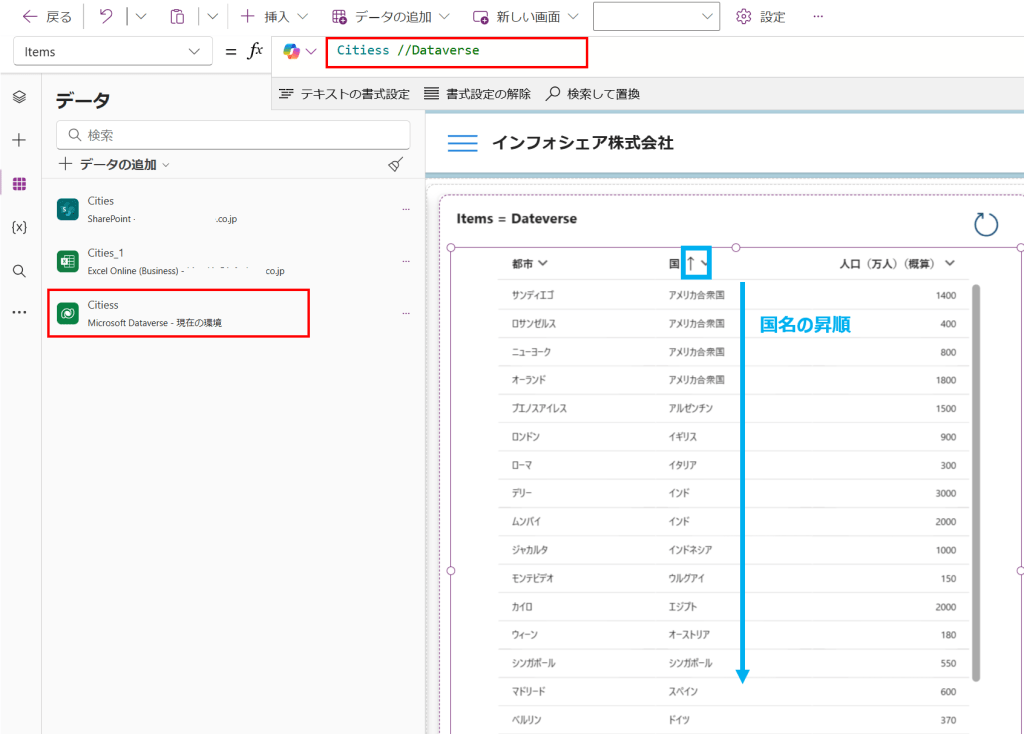Viewport: 1024px width, 734px height.
Task: Click the 戻る back button
Action: coord(47,17)
